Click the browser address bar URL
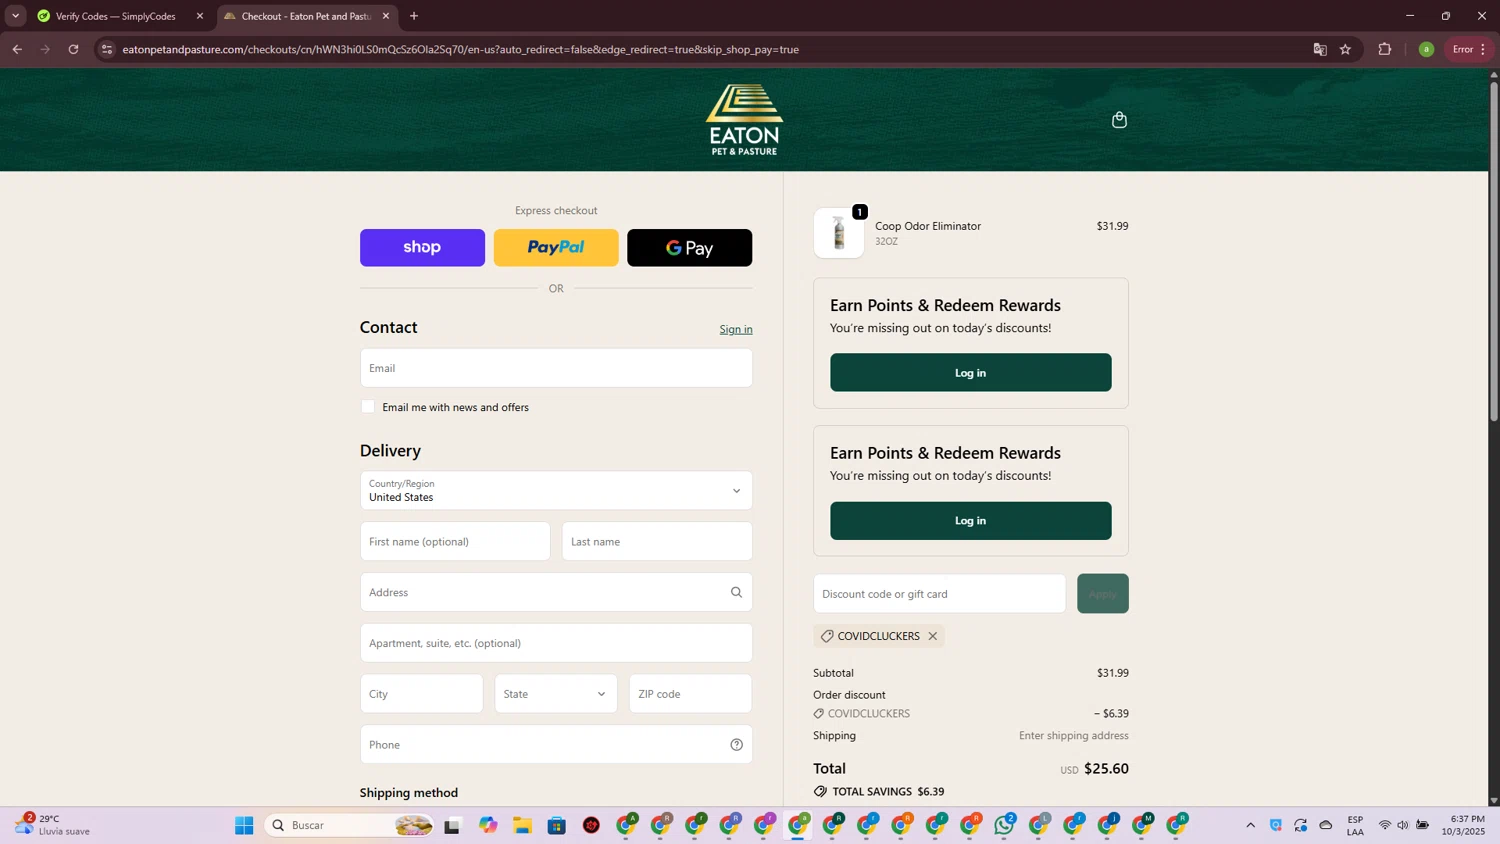Viewport: 1500px width, 844px height. point(460,49)
